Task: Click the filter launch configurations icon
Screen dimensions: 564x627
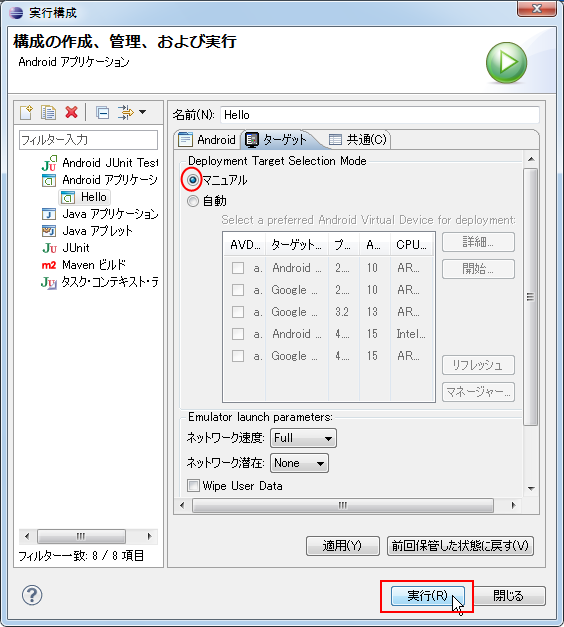Action: point(126,113)
